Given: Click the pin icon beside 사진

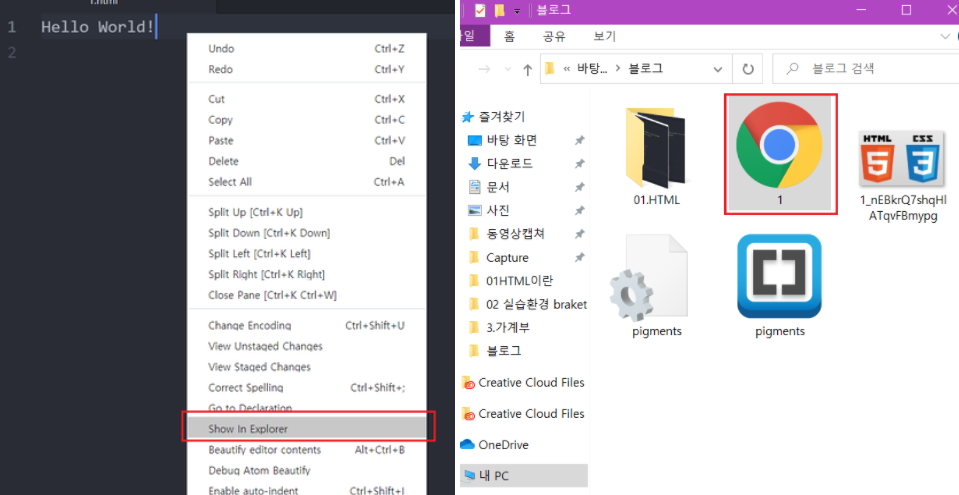Looking at the screenshot, I should coord(579,210).
